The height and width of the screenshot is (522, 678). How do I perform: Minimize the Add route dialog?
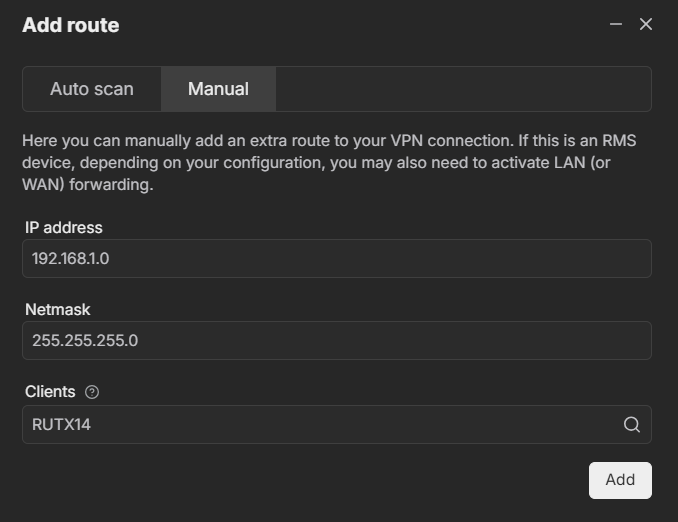616,24
